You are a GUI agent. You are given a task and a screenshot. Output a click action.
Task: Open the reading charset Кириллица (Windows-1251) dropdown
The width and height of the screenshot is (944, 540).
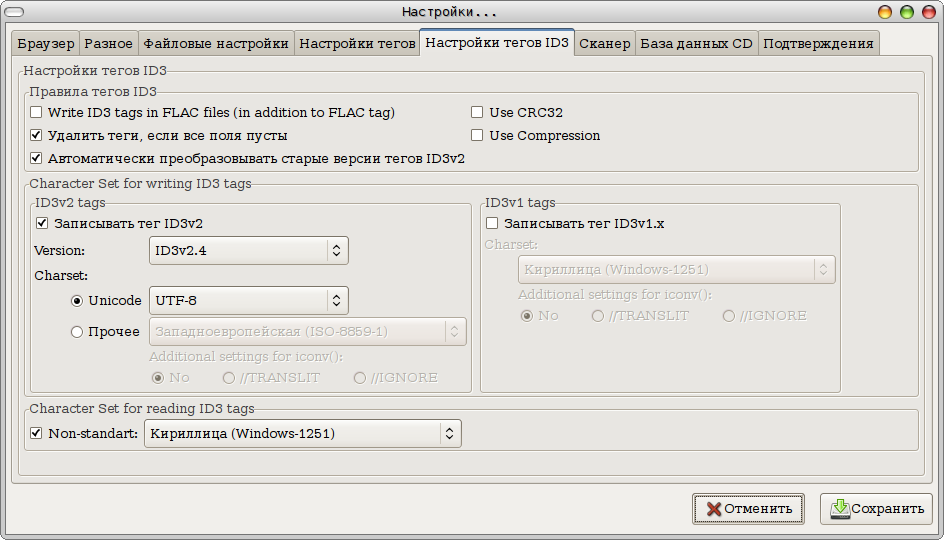pyautogui.click(x=303, y=433)
